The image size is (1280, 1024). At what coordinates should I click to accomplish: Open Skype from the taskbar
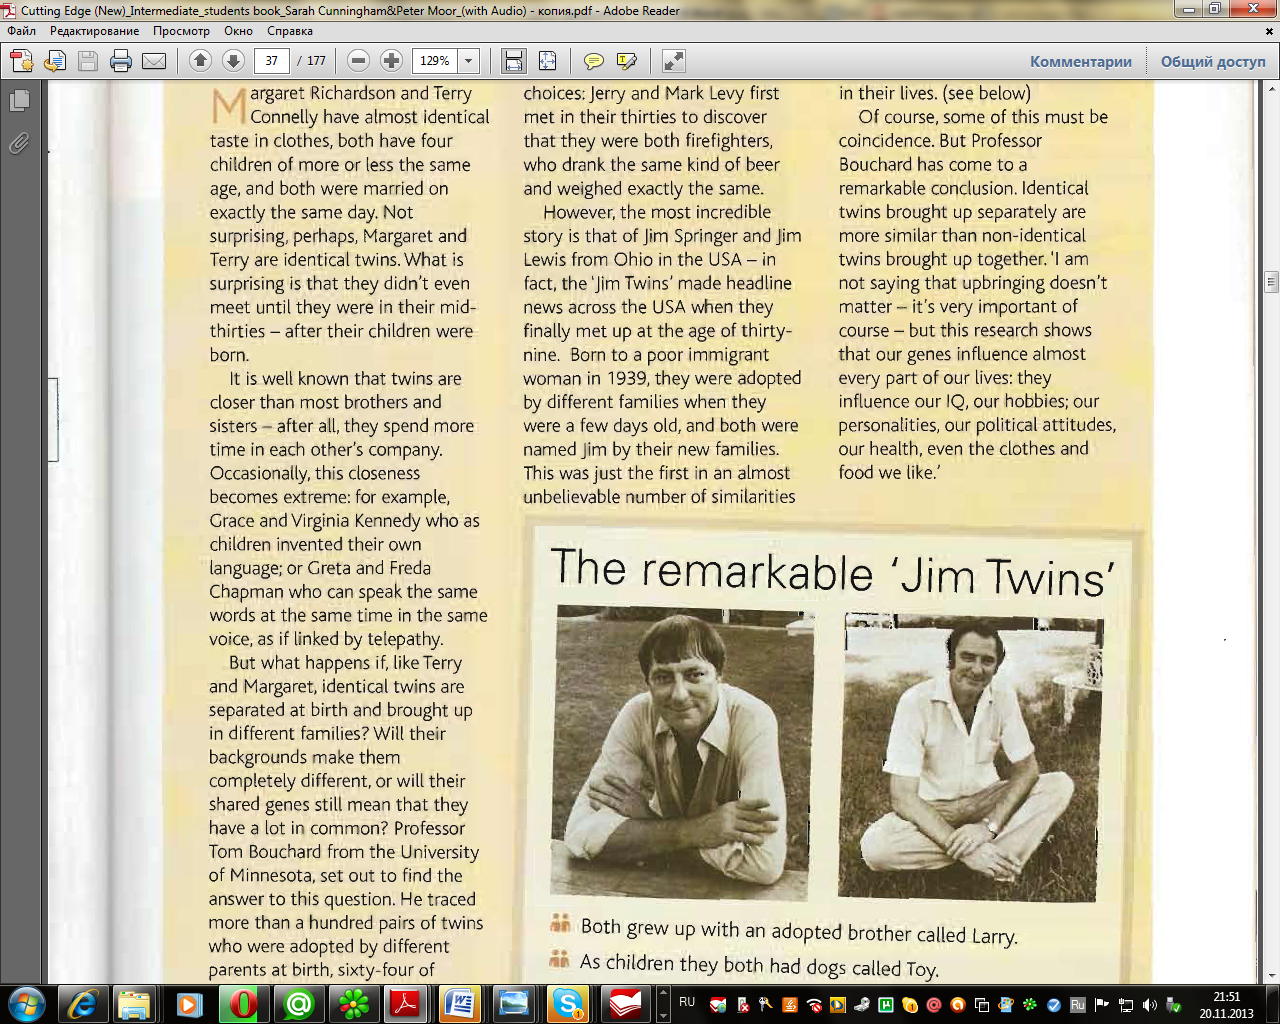[x=568, y=1004]
